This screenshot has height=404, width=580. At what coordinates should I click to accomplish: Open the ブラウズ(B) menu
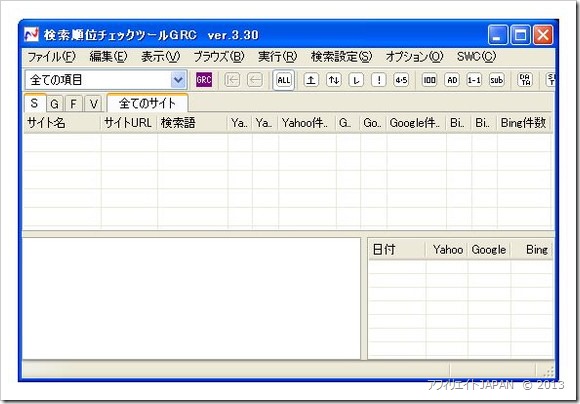(219, 57)
